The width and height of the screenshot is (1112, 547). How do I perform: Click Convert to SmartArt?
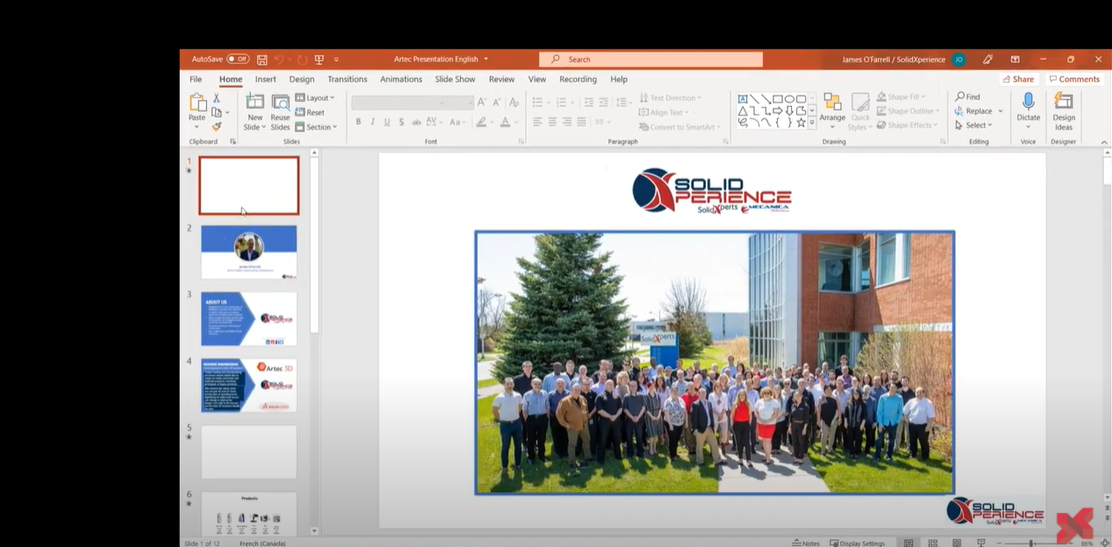pyautogui.click(x=679, y=127)
